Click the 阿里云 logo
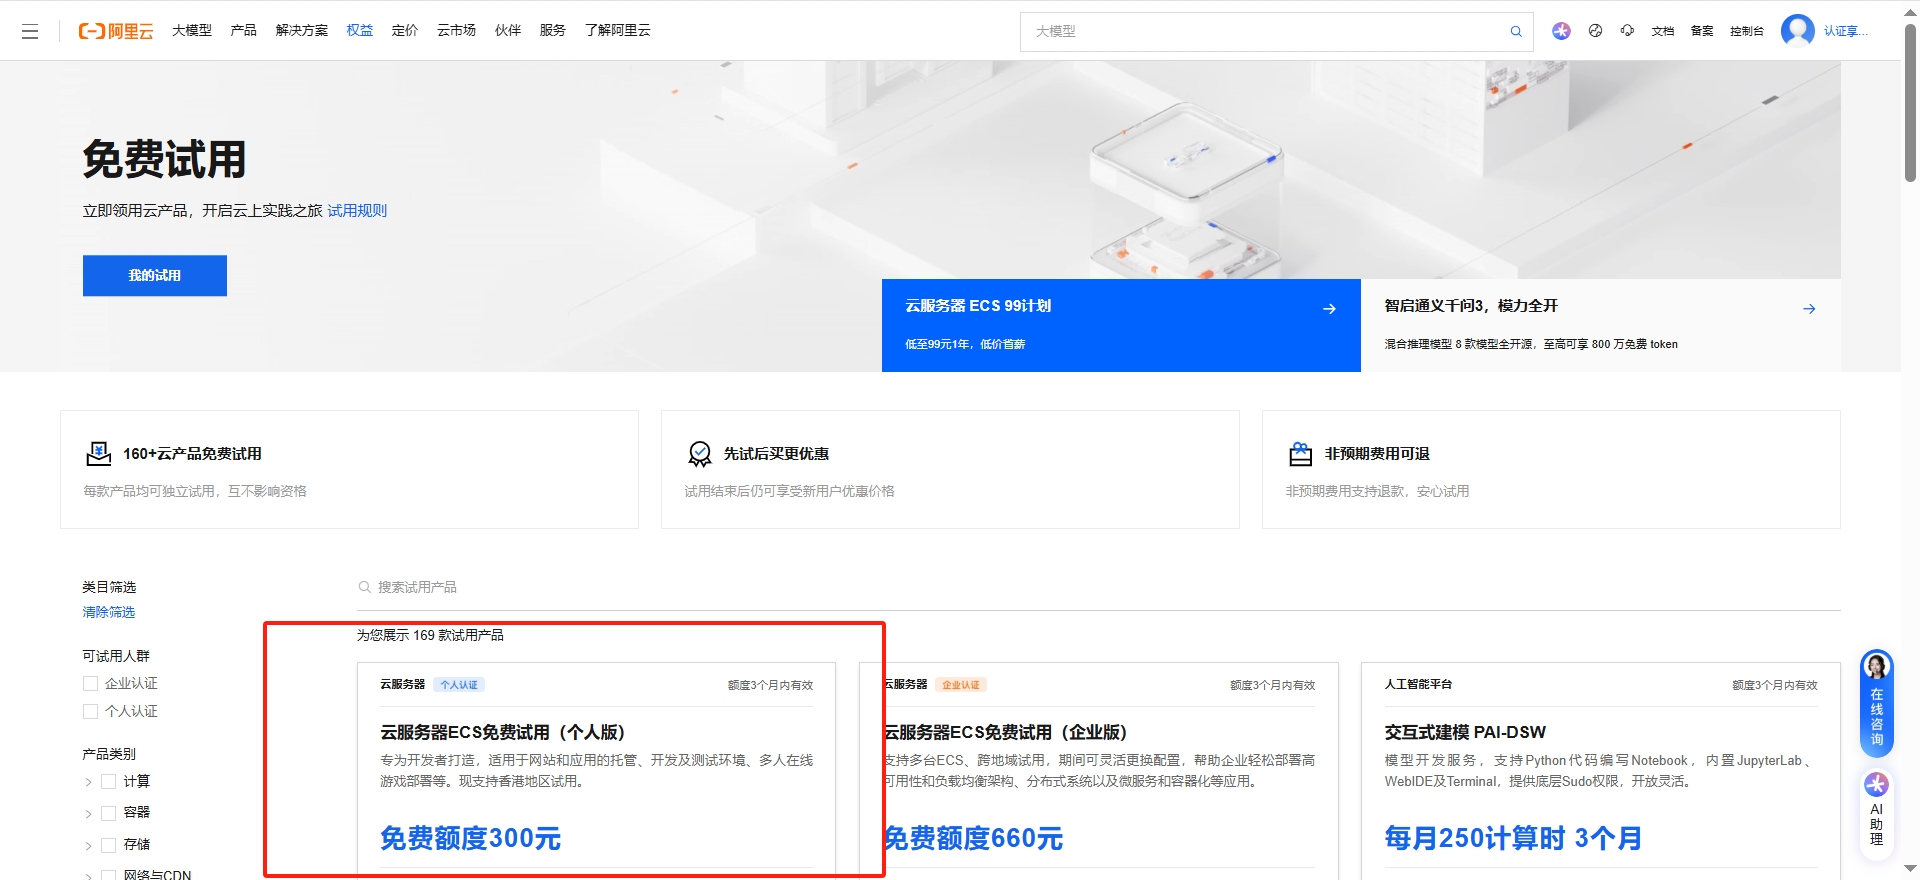Viewport: 1920px width, 880px height. (x=116, y=31)
